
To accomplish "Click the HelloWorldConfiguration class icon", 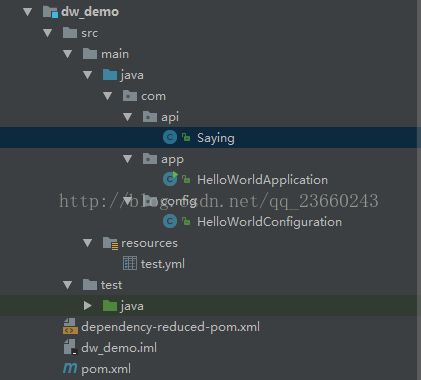I will click(170, 221).
